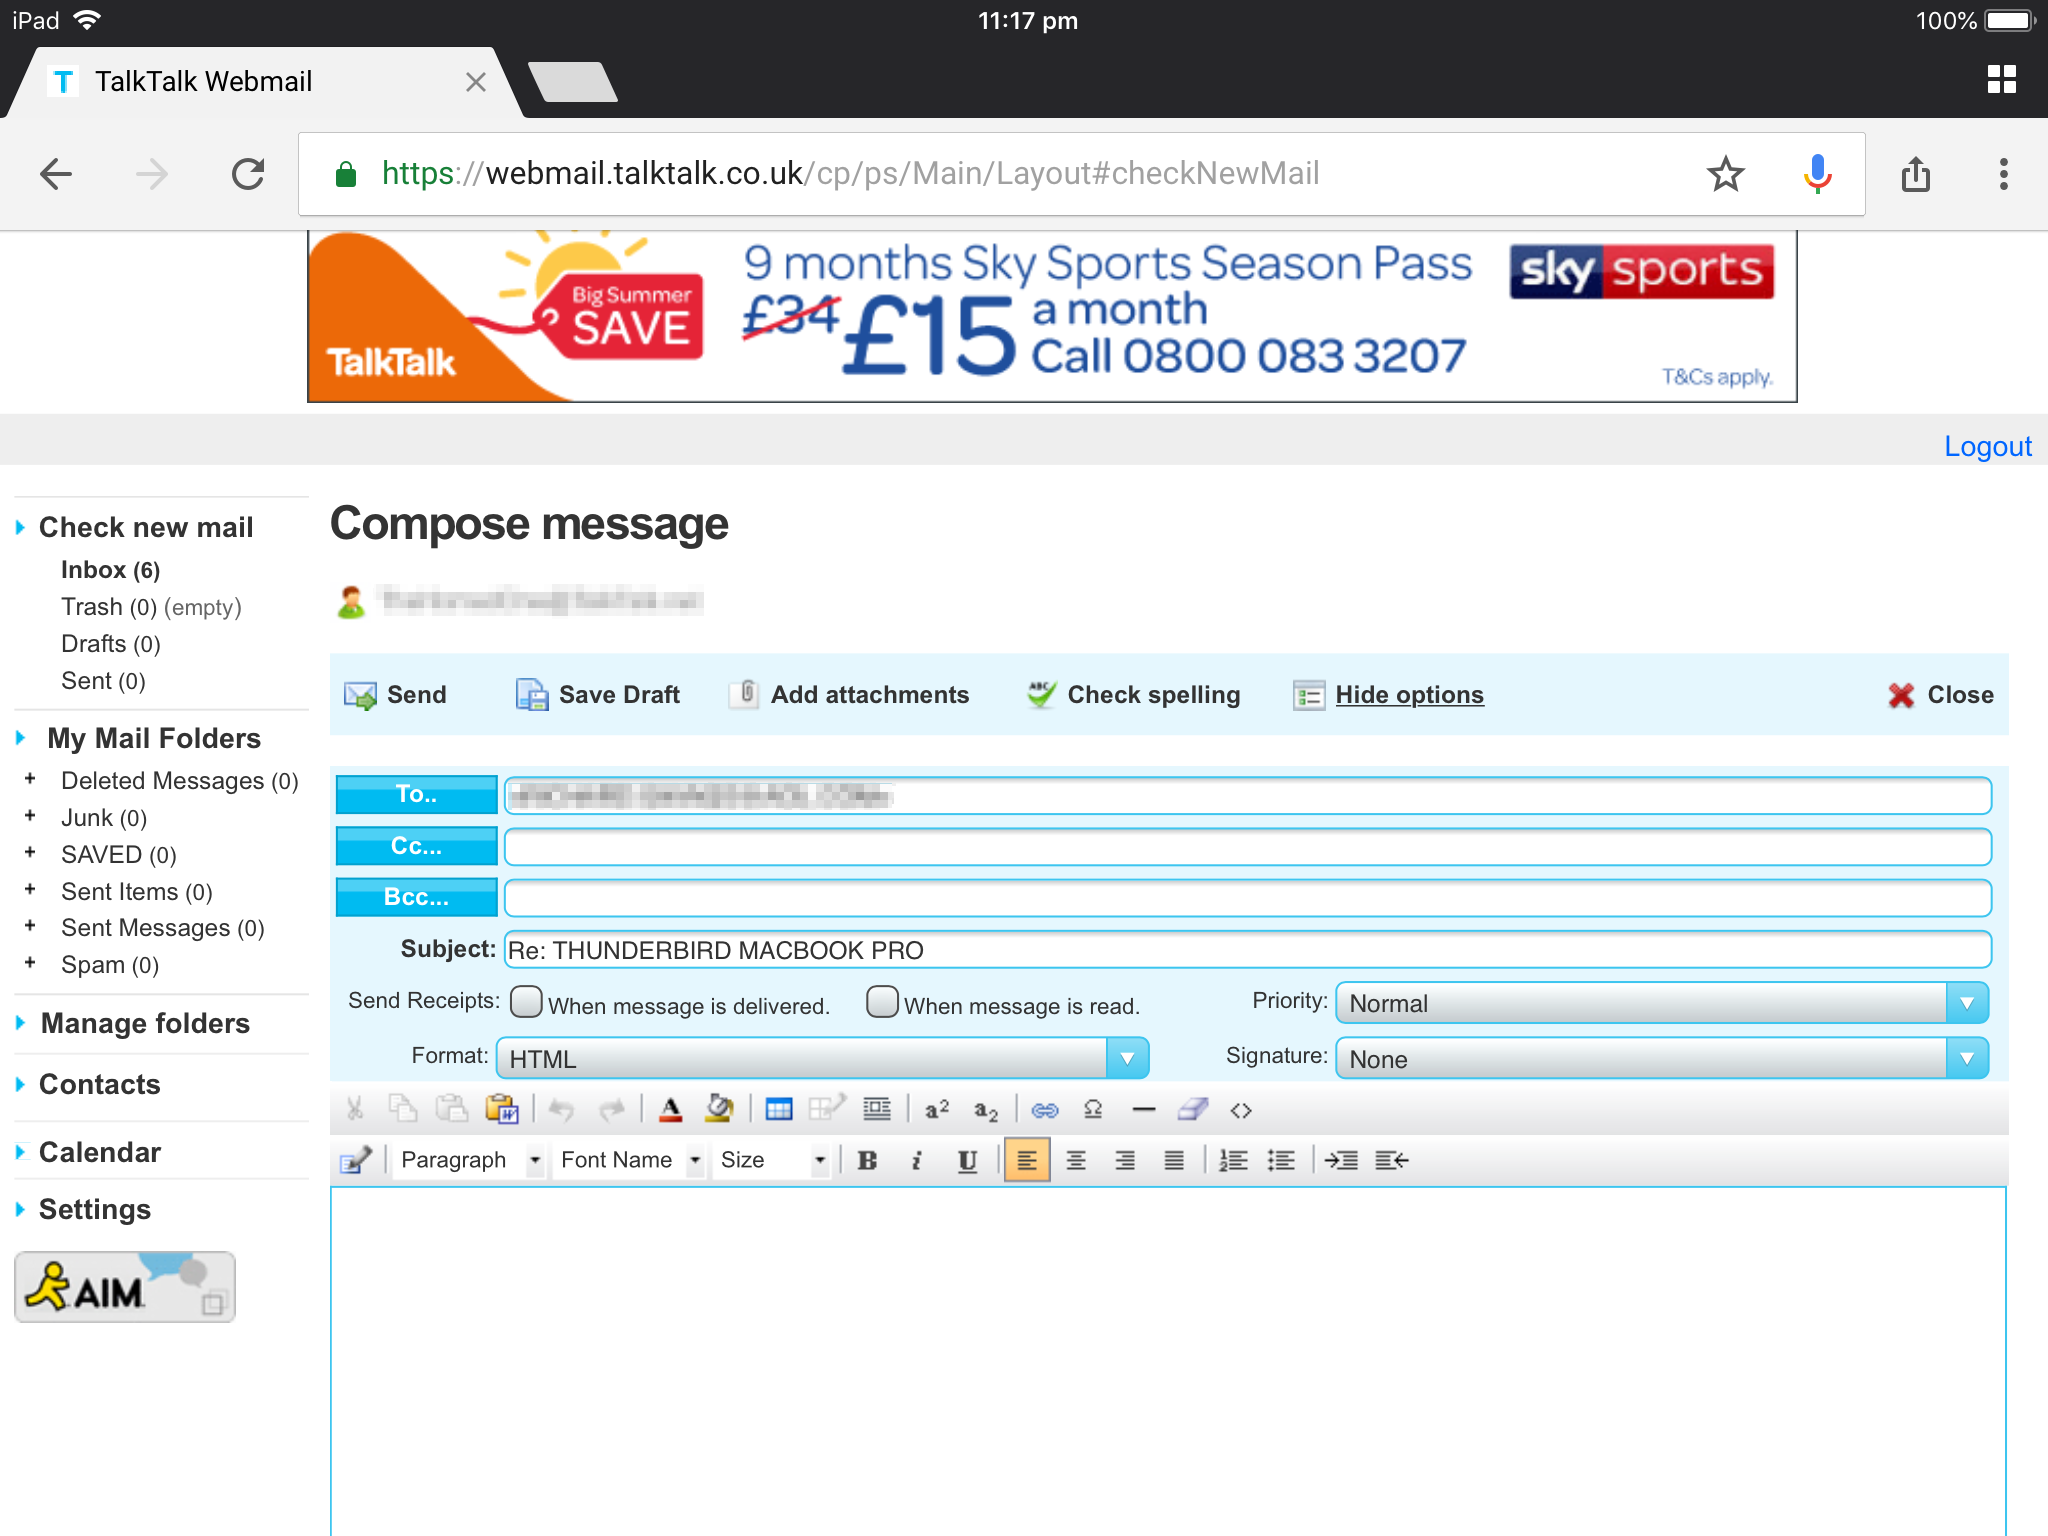
Task: Open the Priority dropdown showing Normal
Action: pos(1661,1003)
